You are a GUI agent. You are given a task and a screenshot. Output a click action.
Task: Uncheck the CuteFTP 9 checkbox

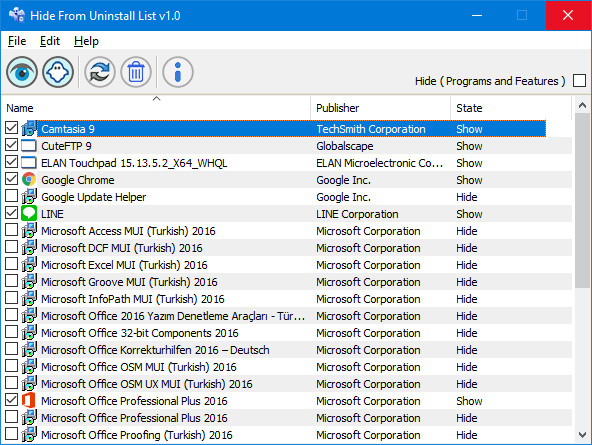(x=11, y=145)
